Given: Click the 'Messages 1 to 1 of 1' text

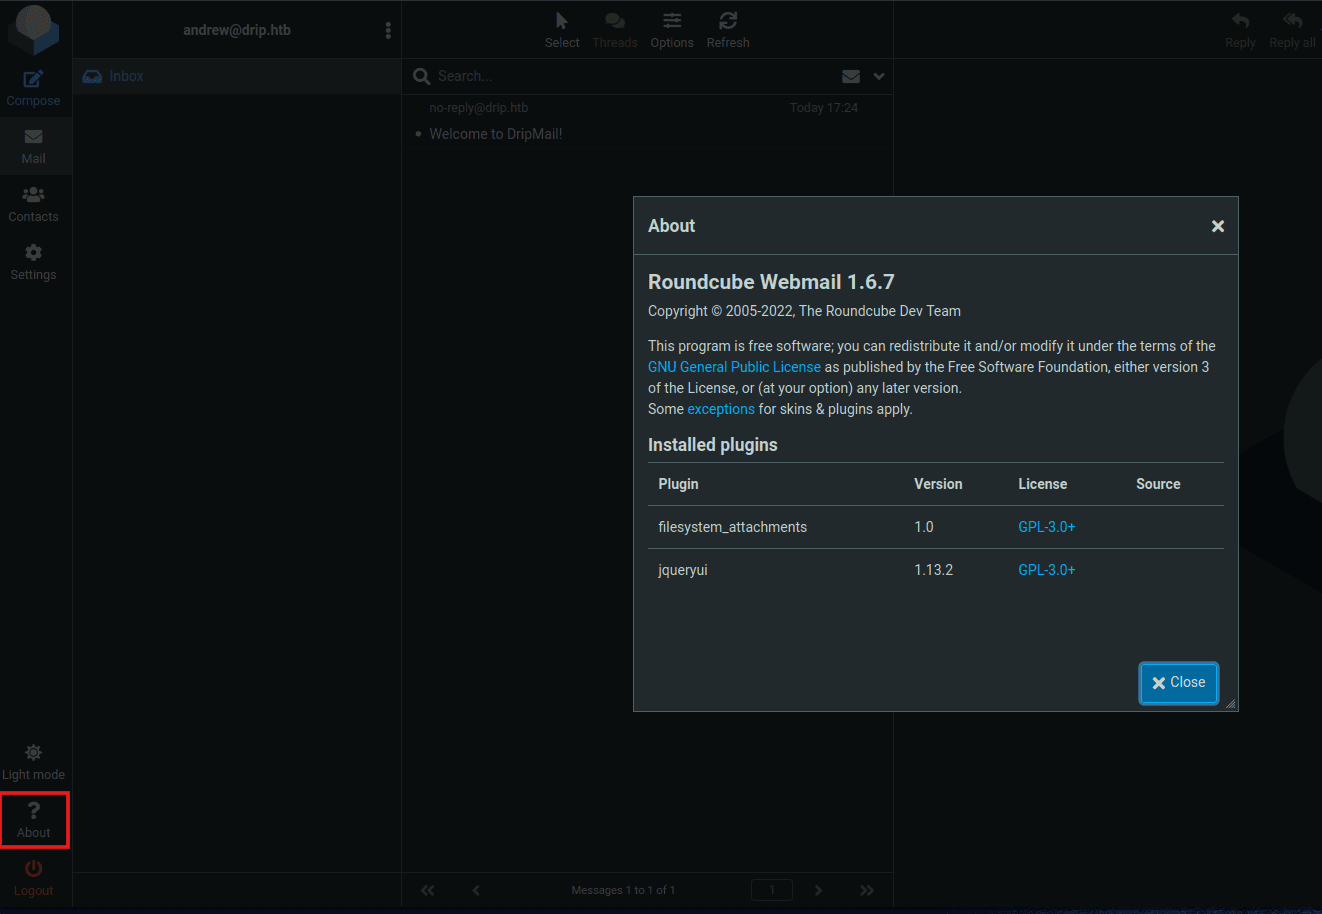Looking at the screenshot, I should tap(623, 890).
